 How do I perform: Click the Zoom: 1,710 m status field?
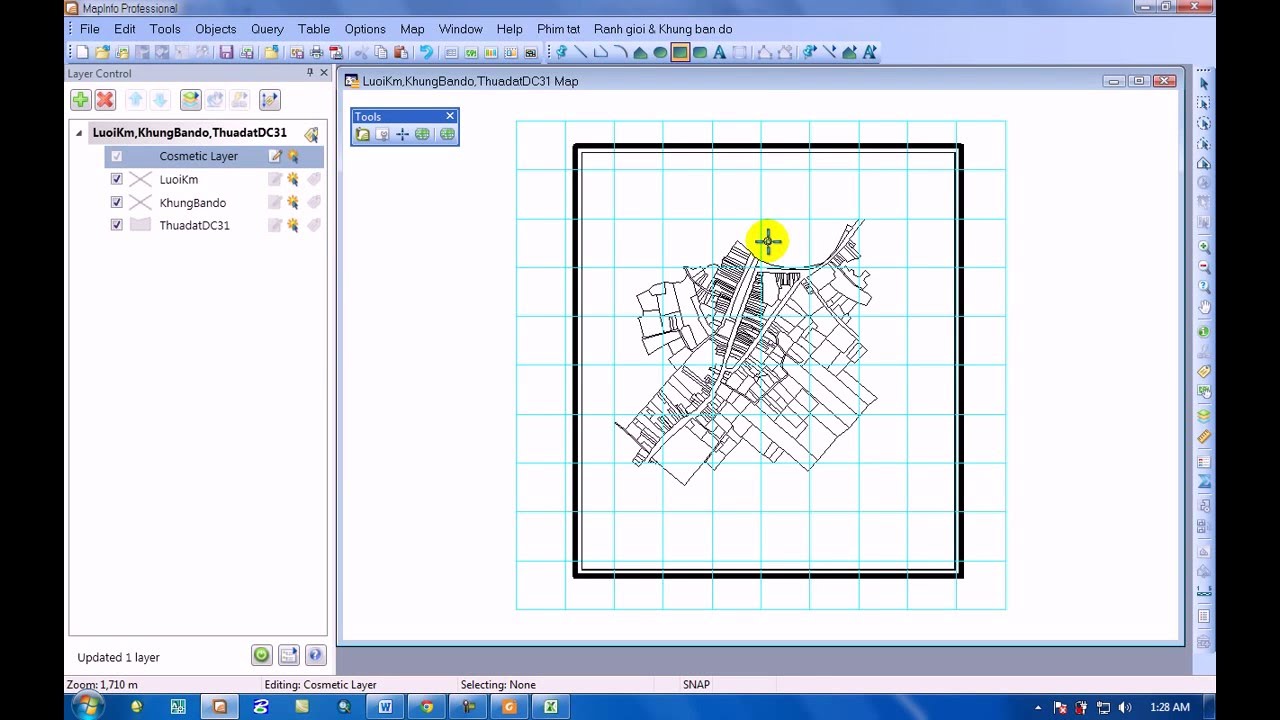pyautogui.click(x=102, y=685)
